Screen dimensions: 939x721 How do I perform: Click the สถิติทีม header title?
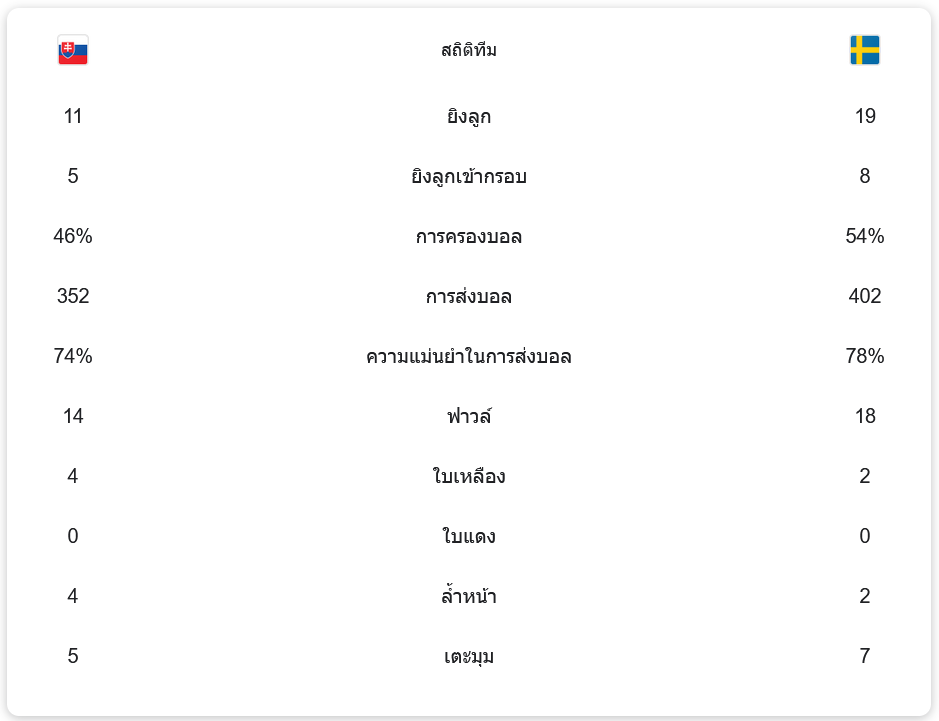click(x=468, y=50)
